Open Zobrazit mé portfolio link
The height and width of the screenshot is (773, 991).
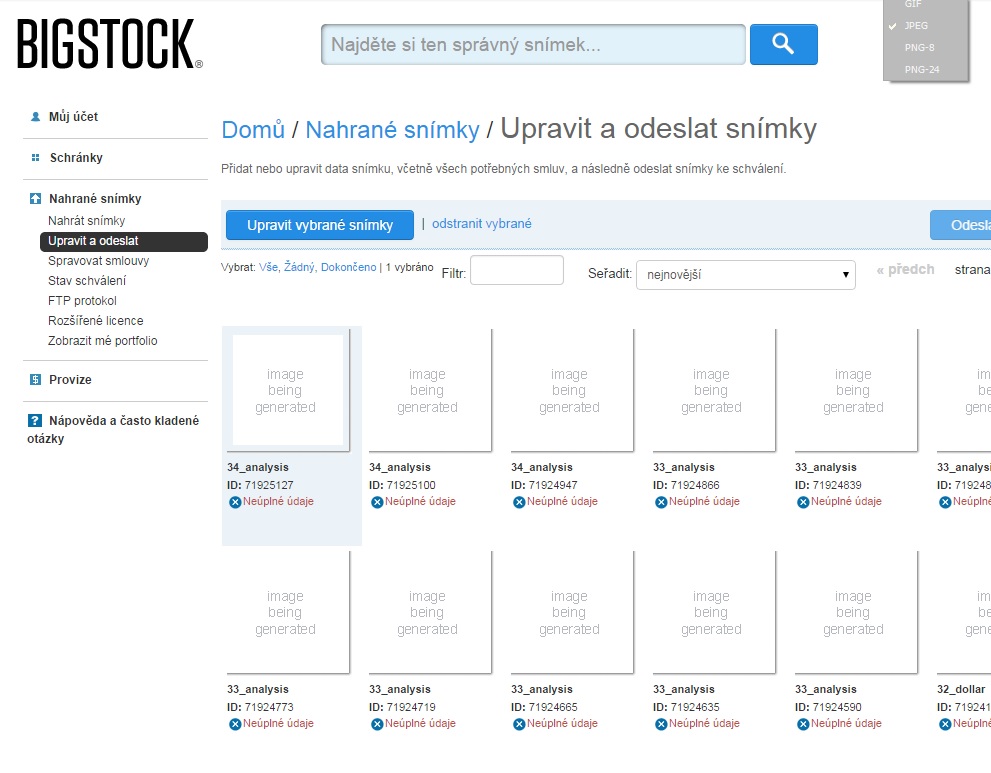(x=102, y=341)
